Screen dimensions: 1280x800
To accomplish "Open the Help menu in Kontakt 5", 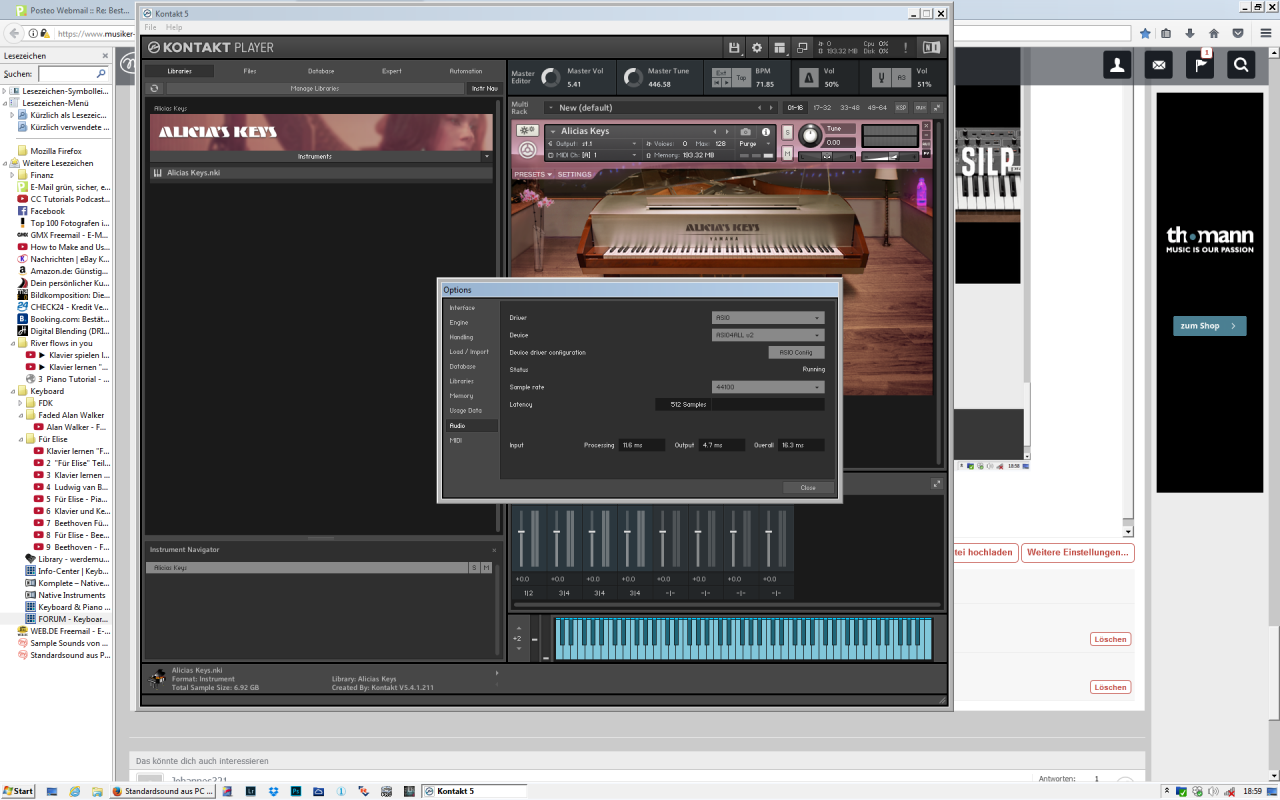I will click(174, 27).
